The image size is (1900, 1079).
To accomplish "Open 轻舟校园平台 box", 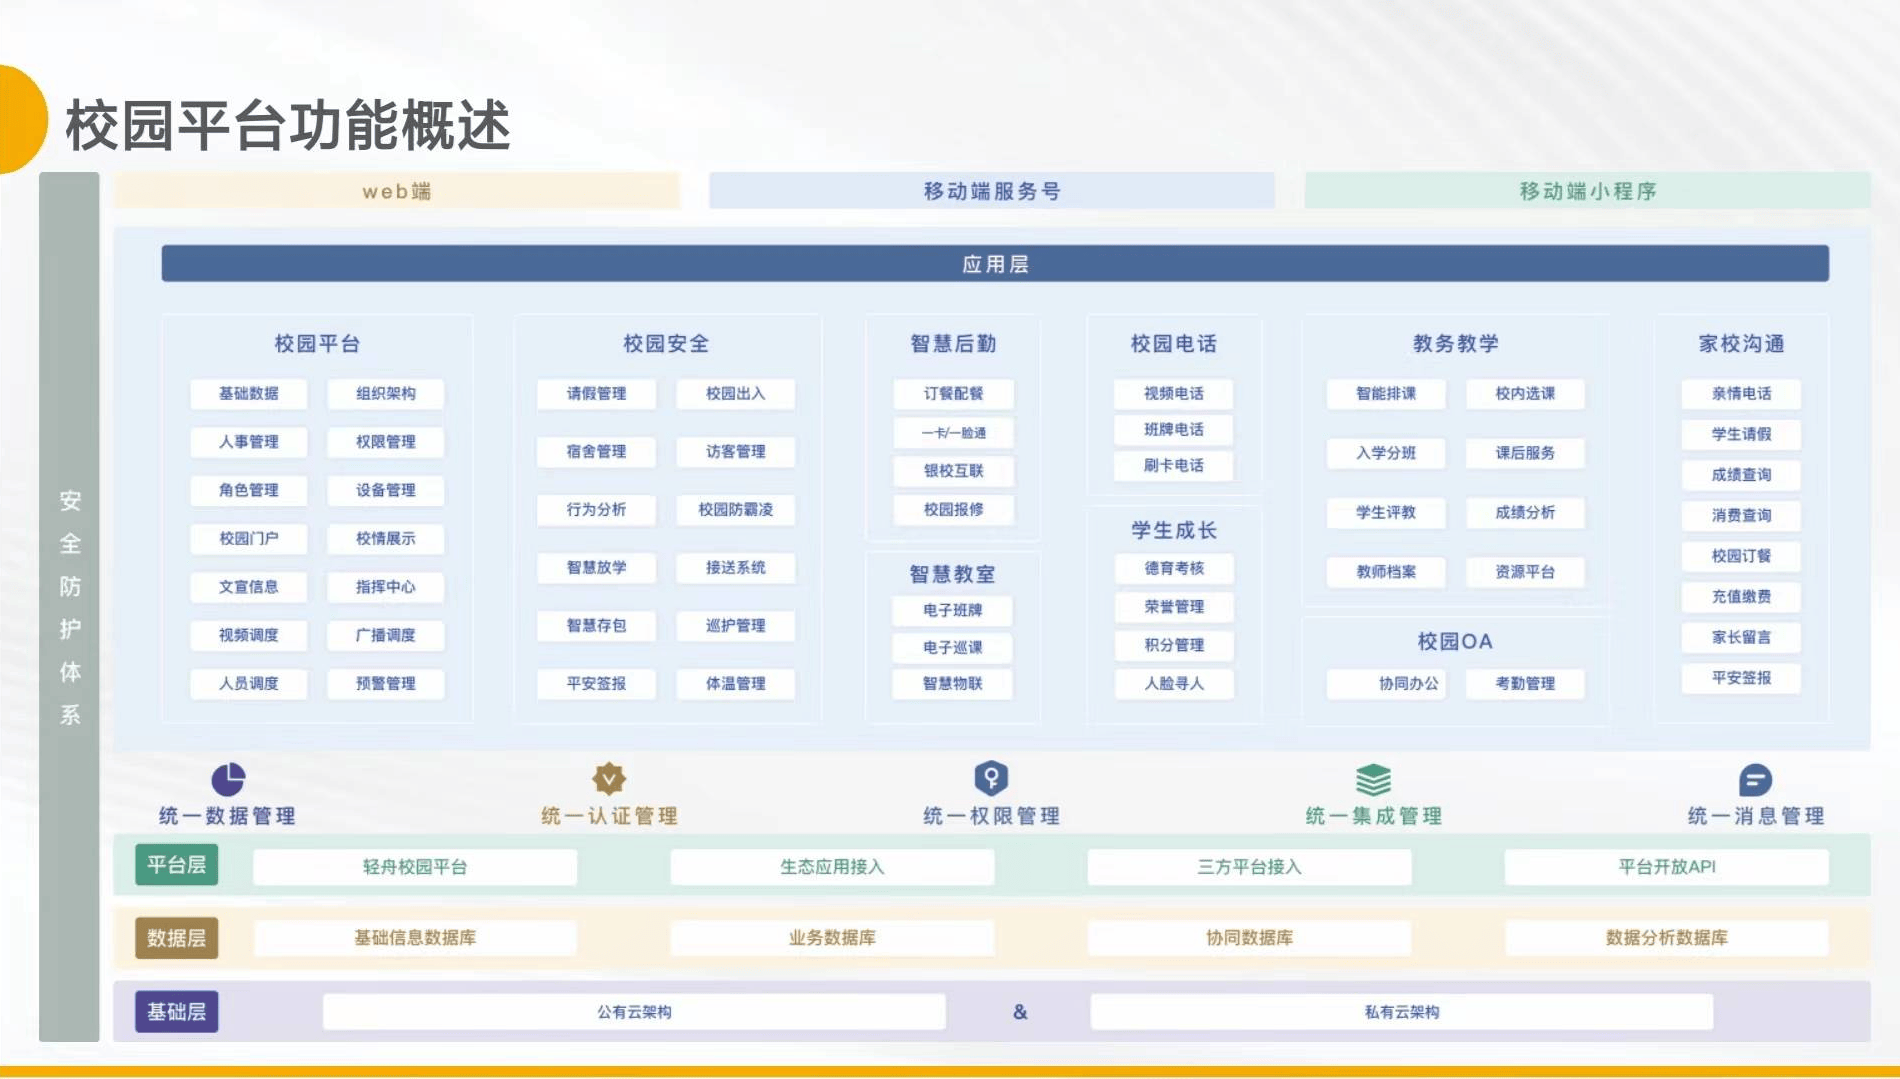I will pos(415,867).
